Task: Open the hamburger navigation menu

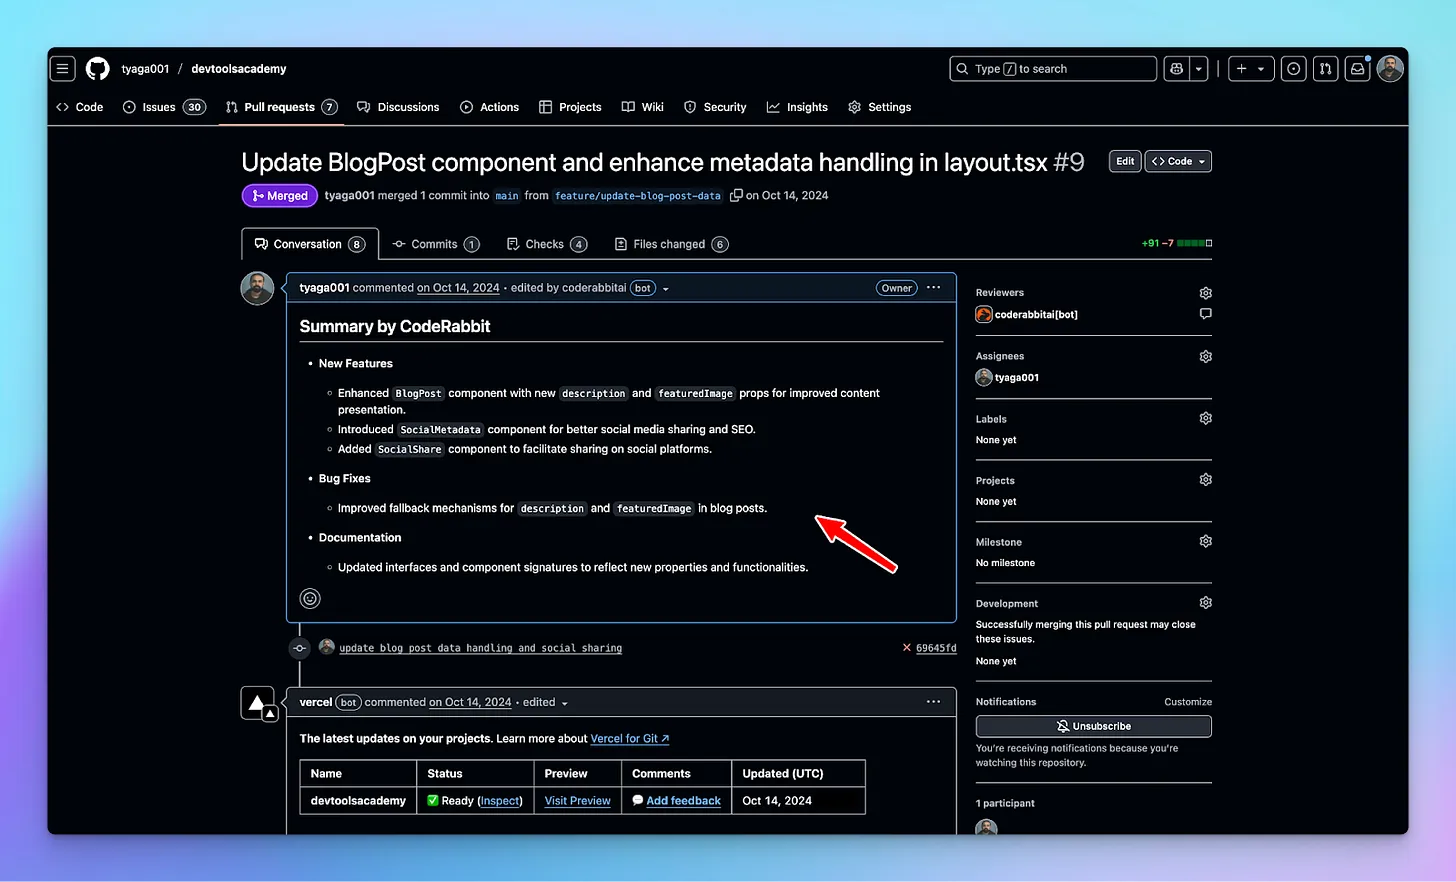Action: (x=63, y=69)
